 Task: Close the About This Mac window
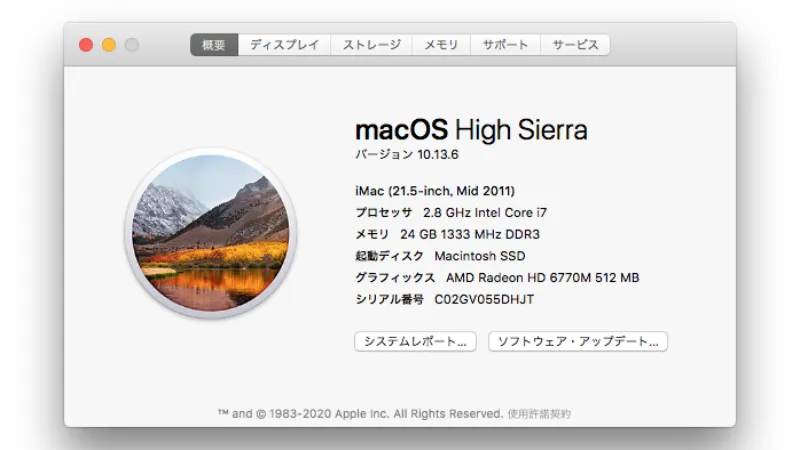click(86, 45)
